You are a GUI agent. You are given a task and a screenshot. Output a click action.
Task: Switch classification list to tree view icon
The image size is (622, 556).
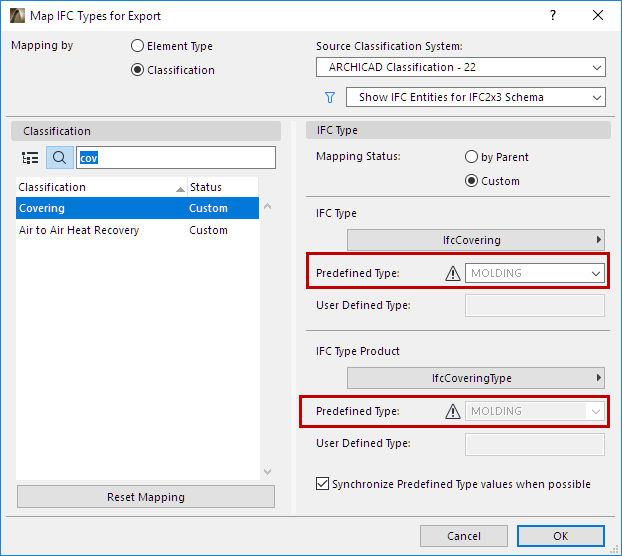30,158
